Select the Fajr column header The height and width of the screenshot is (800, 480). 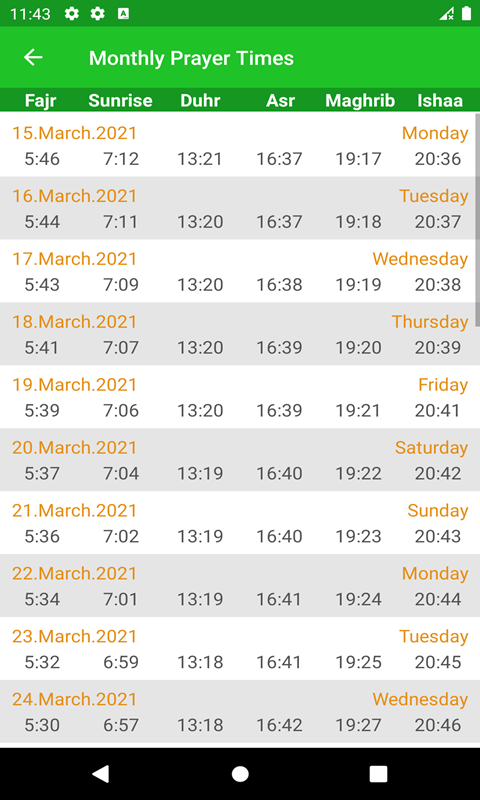[40, 101]
